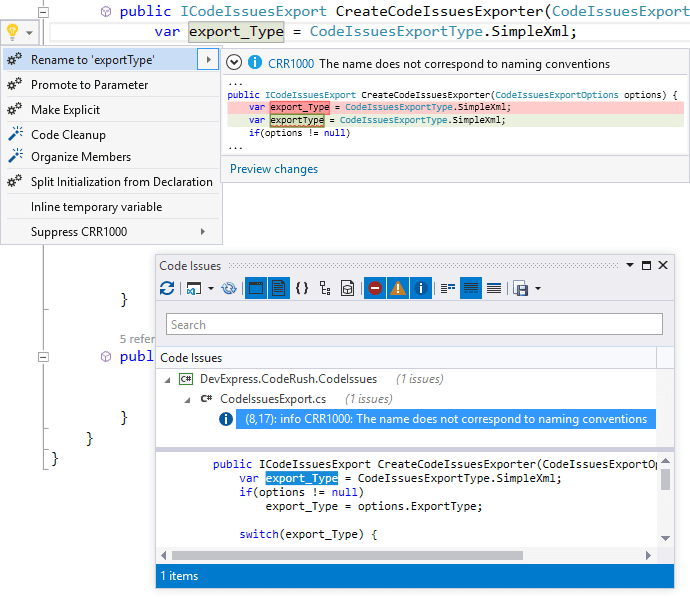The height and width of the screenshot is (597, 690).
Task: Choose Inline temporary variable from menu
Action: pos(96,207)
